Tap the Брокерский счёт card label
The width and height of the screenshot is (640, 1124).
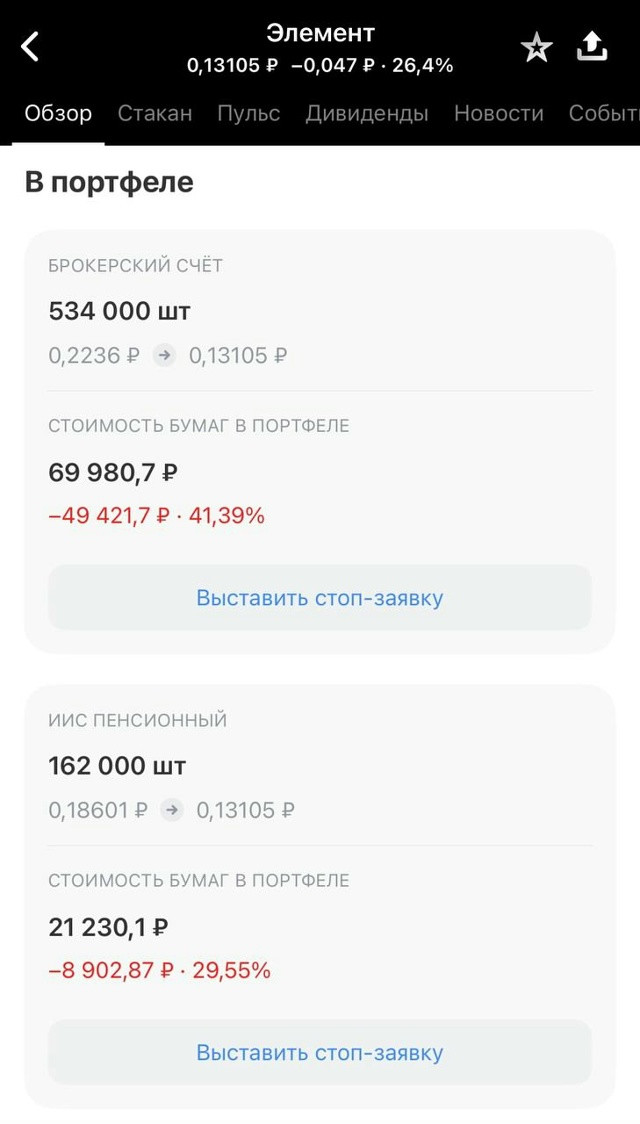(x=136, y=266)
